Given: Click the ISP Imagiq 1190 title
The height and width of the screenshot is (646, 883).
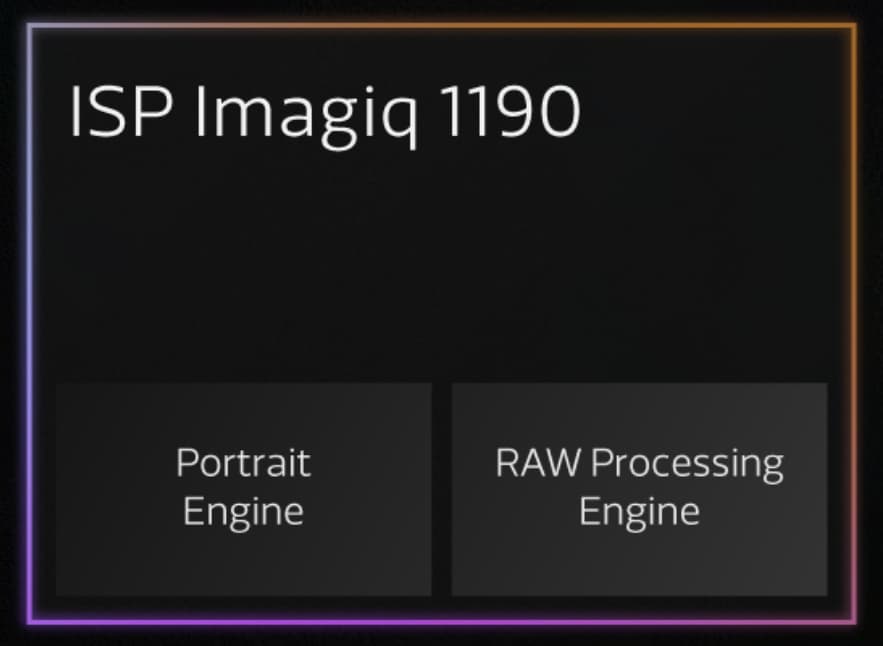Looking at the screenshot, I should pos(324,115).
